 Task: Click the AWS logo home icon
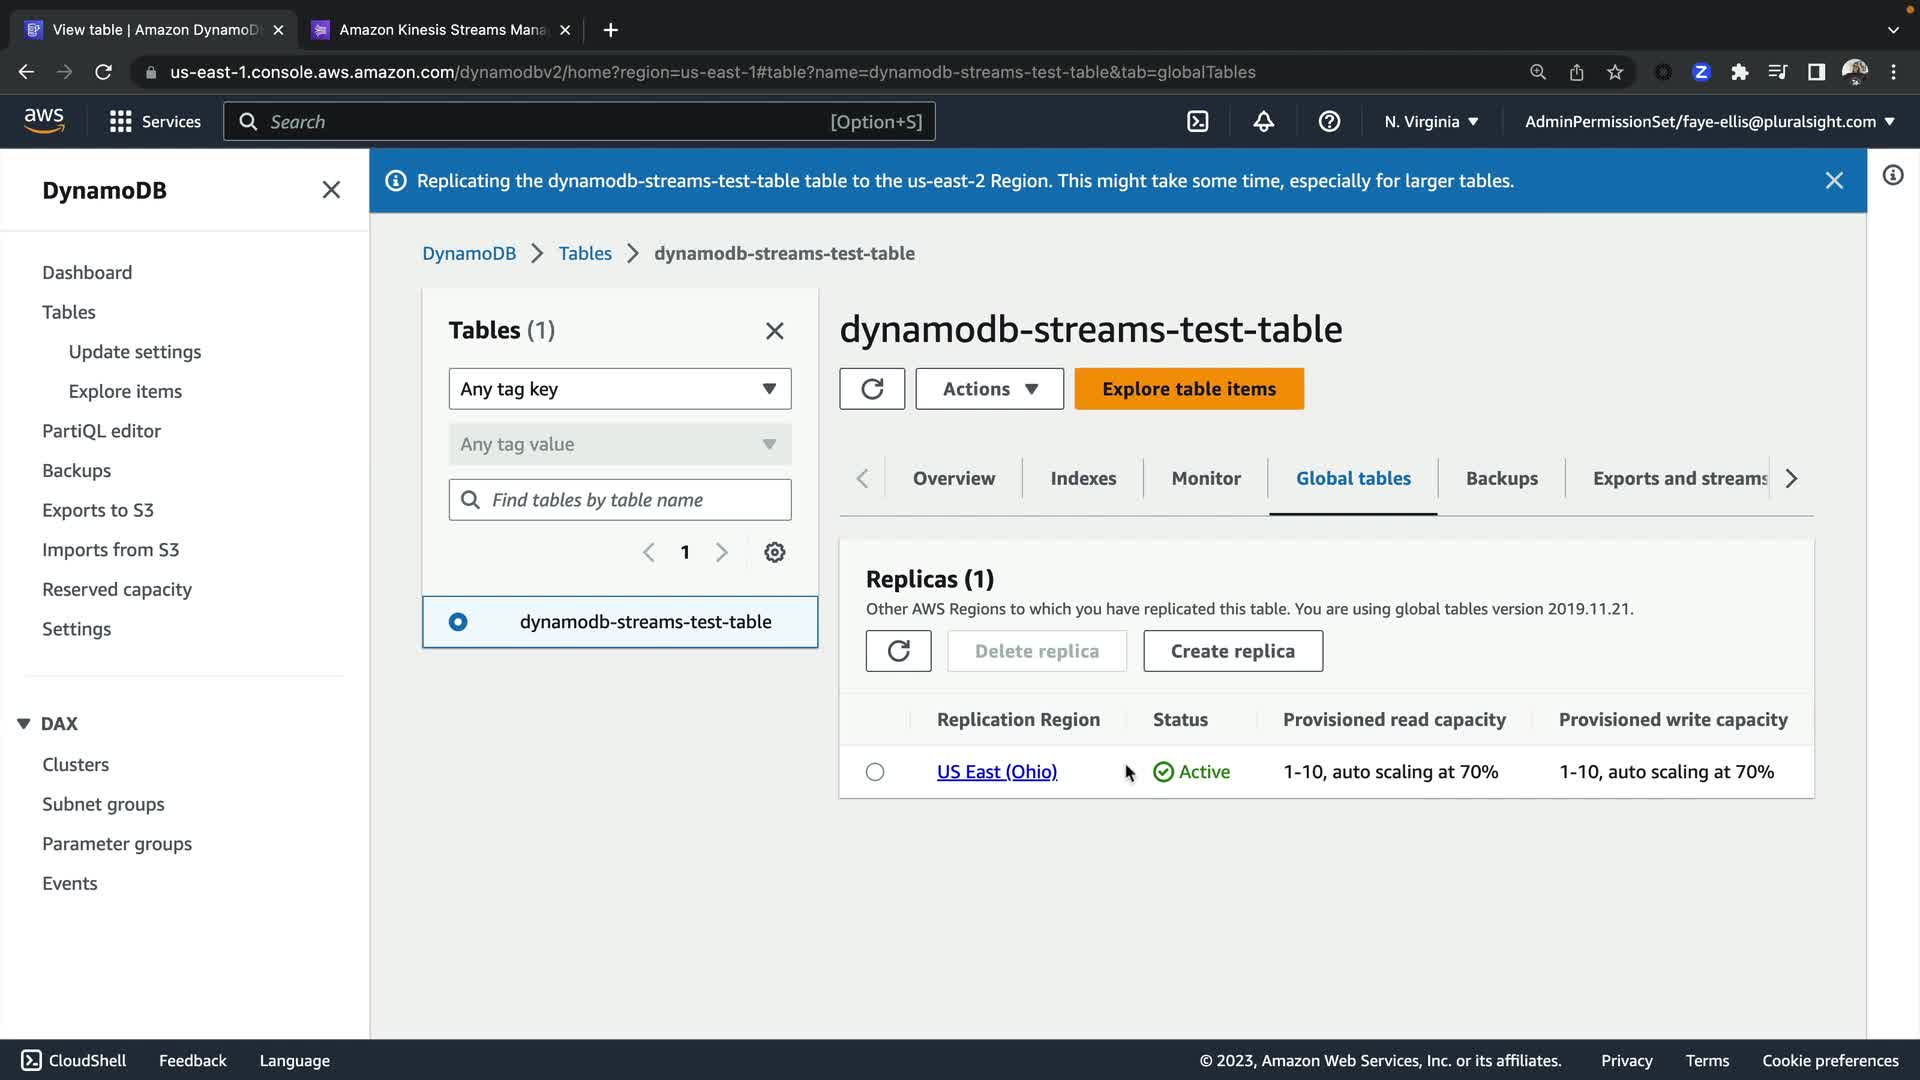point(44,121)
